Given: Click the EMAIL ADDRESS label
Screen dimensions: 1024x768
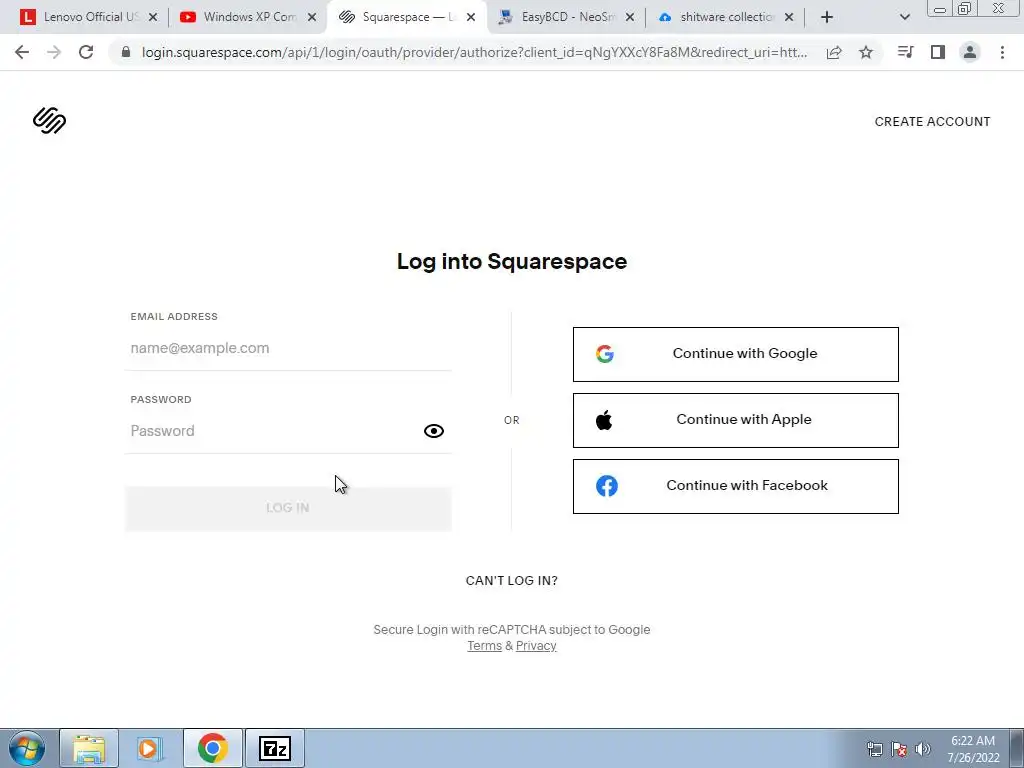Looking at the screenshot, I should (174, 317).
